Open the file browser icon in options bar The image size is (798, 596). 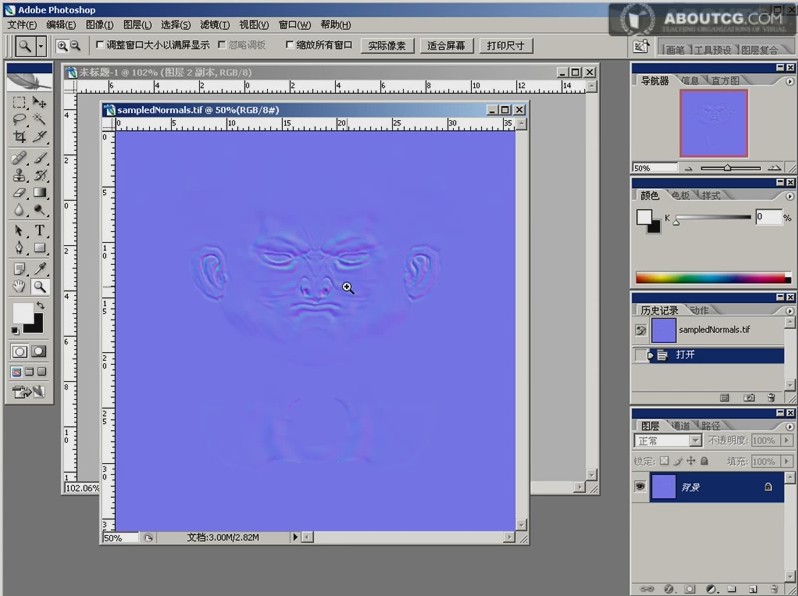[x=640, y=46]
